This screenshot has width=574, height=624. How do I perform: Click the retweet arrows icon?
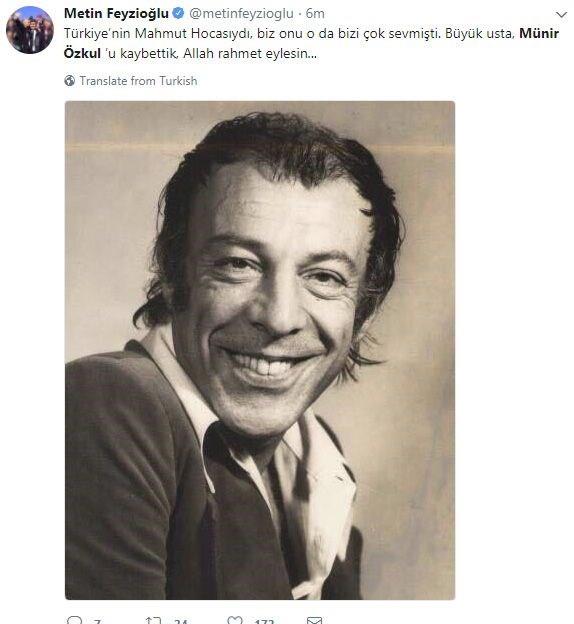pos(153,620)
